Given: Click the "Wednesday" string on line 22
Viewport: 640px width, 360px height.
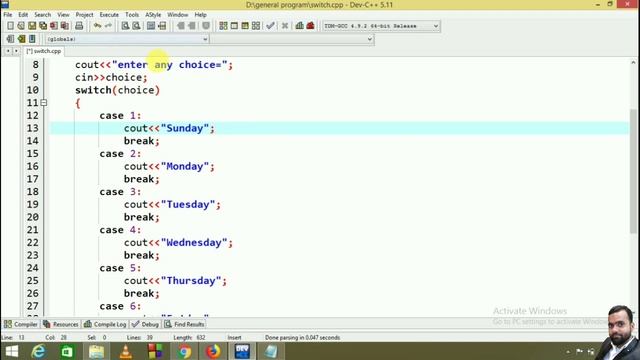Looking at the screenshot, I should tap(194, 242).
